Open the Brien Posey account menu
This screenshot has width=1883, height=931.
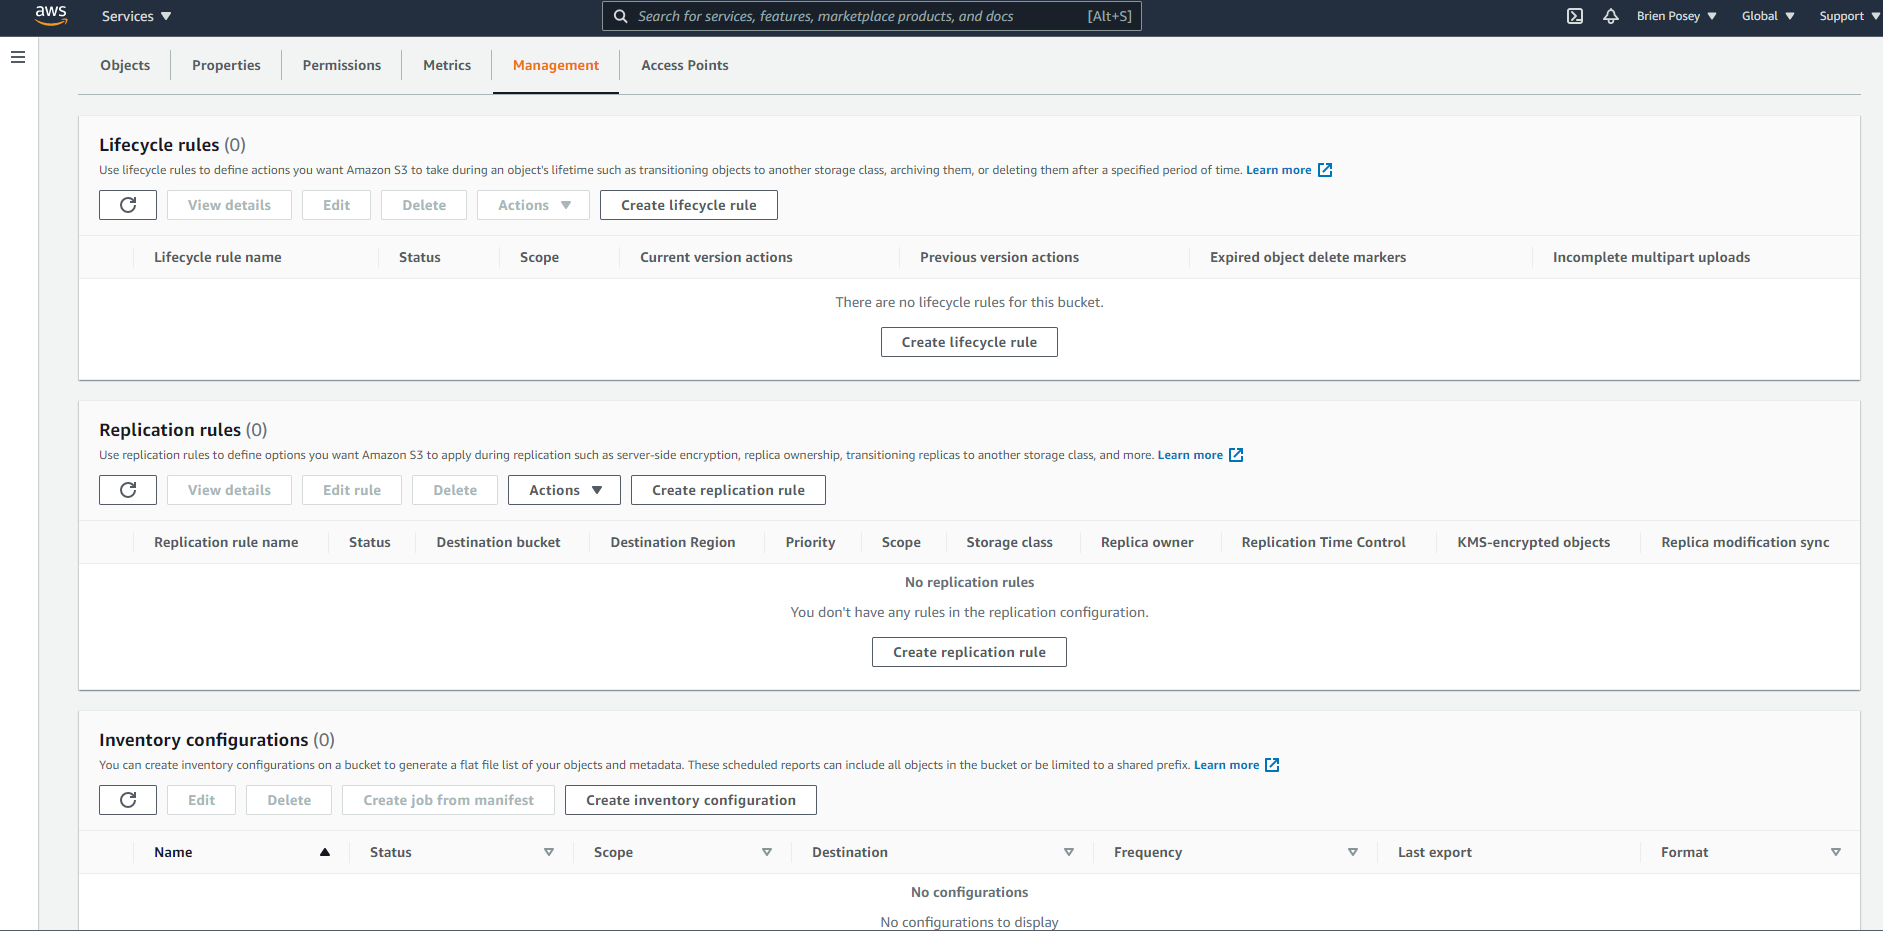(1676, 16)
